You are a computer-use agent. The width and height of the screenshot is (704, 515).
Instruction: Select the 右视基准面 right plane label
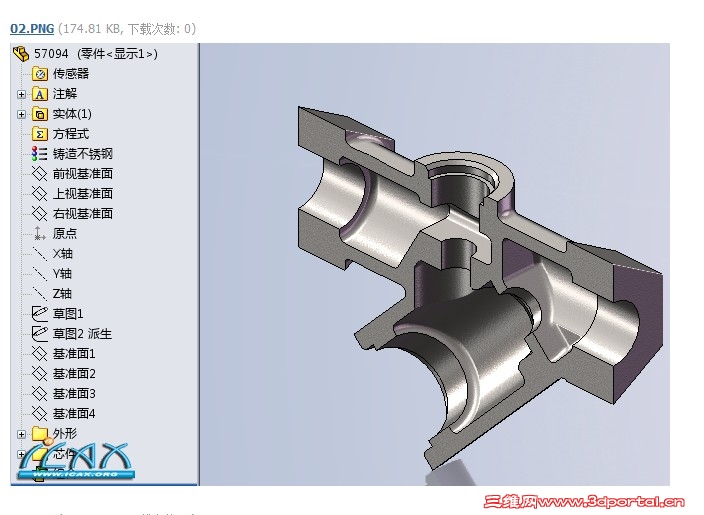pyautogui.click(x=83, y=213)
